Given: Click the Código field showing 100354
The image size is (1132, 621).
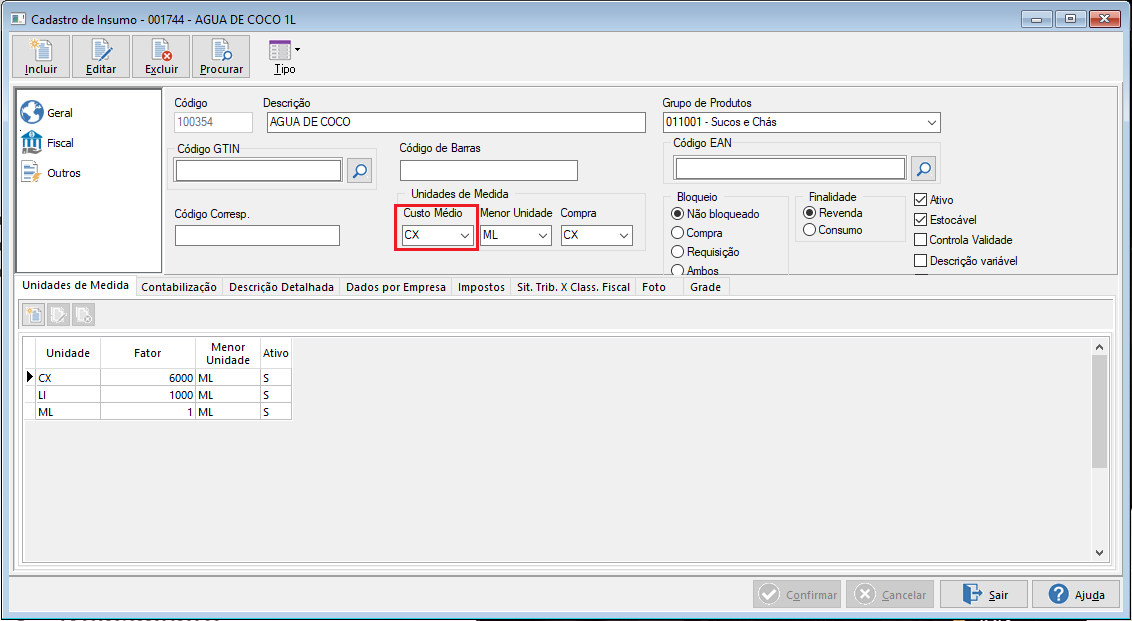Looking at the screenshot, I should coord(214,123).
